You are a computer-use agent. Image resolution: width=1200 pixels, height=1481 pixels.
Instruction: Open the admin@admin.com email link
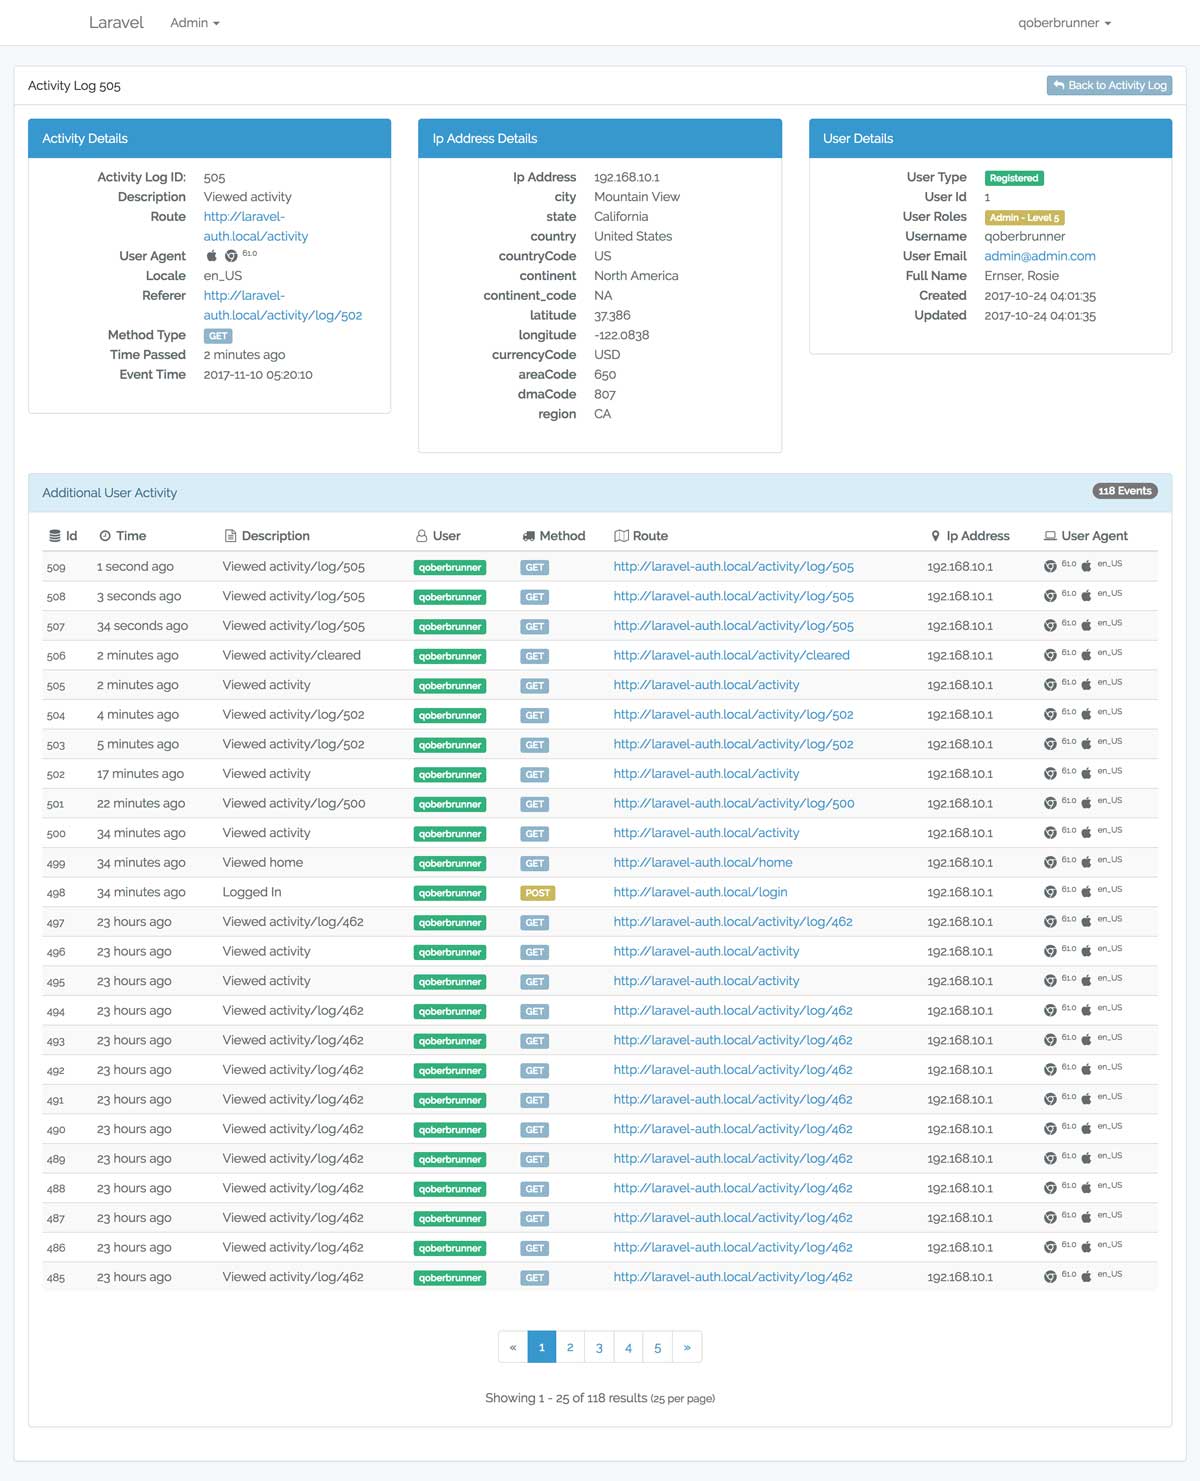pos(1040,256)
